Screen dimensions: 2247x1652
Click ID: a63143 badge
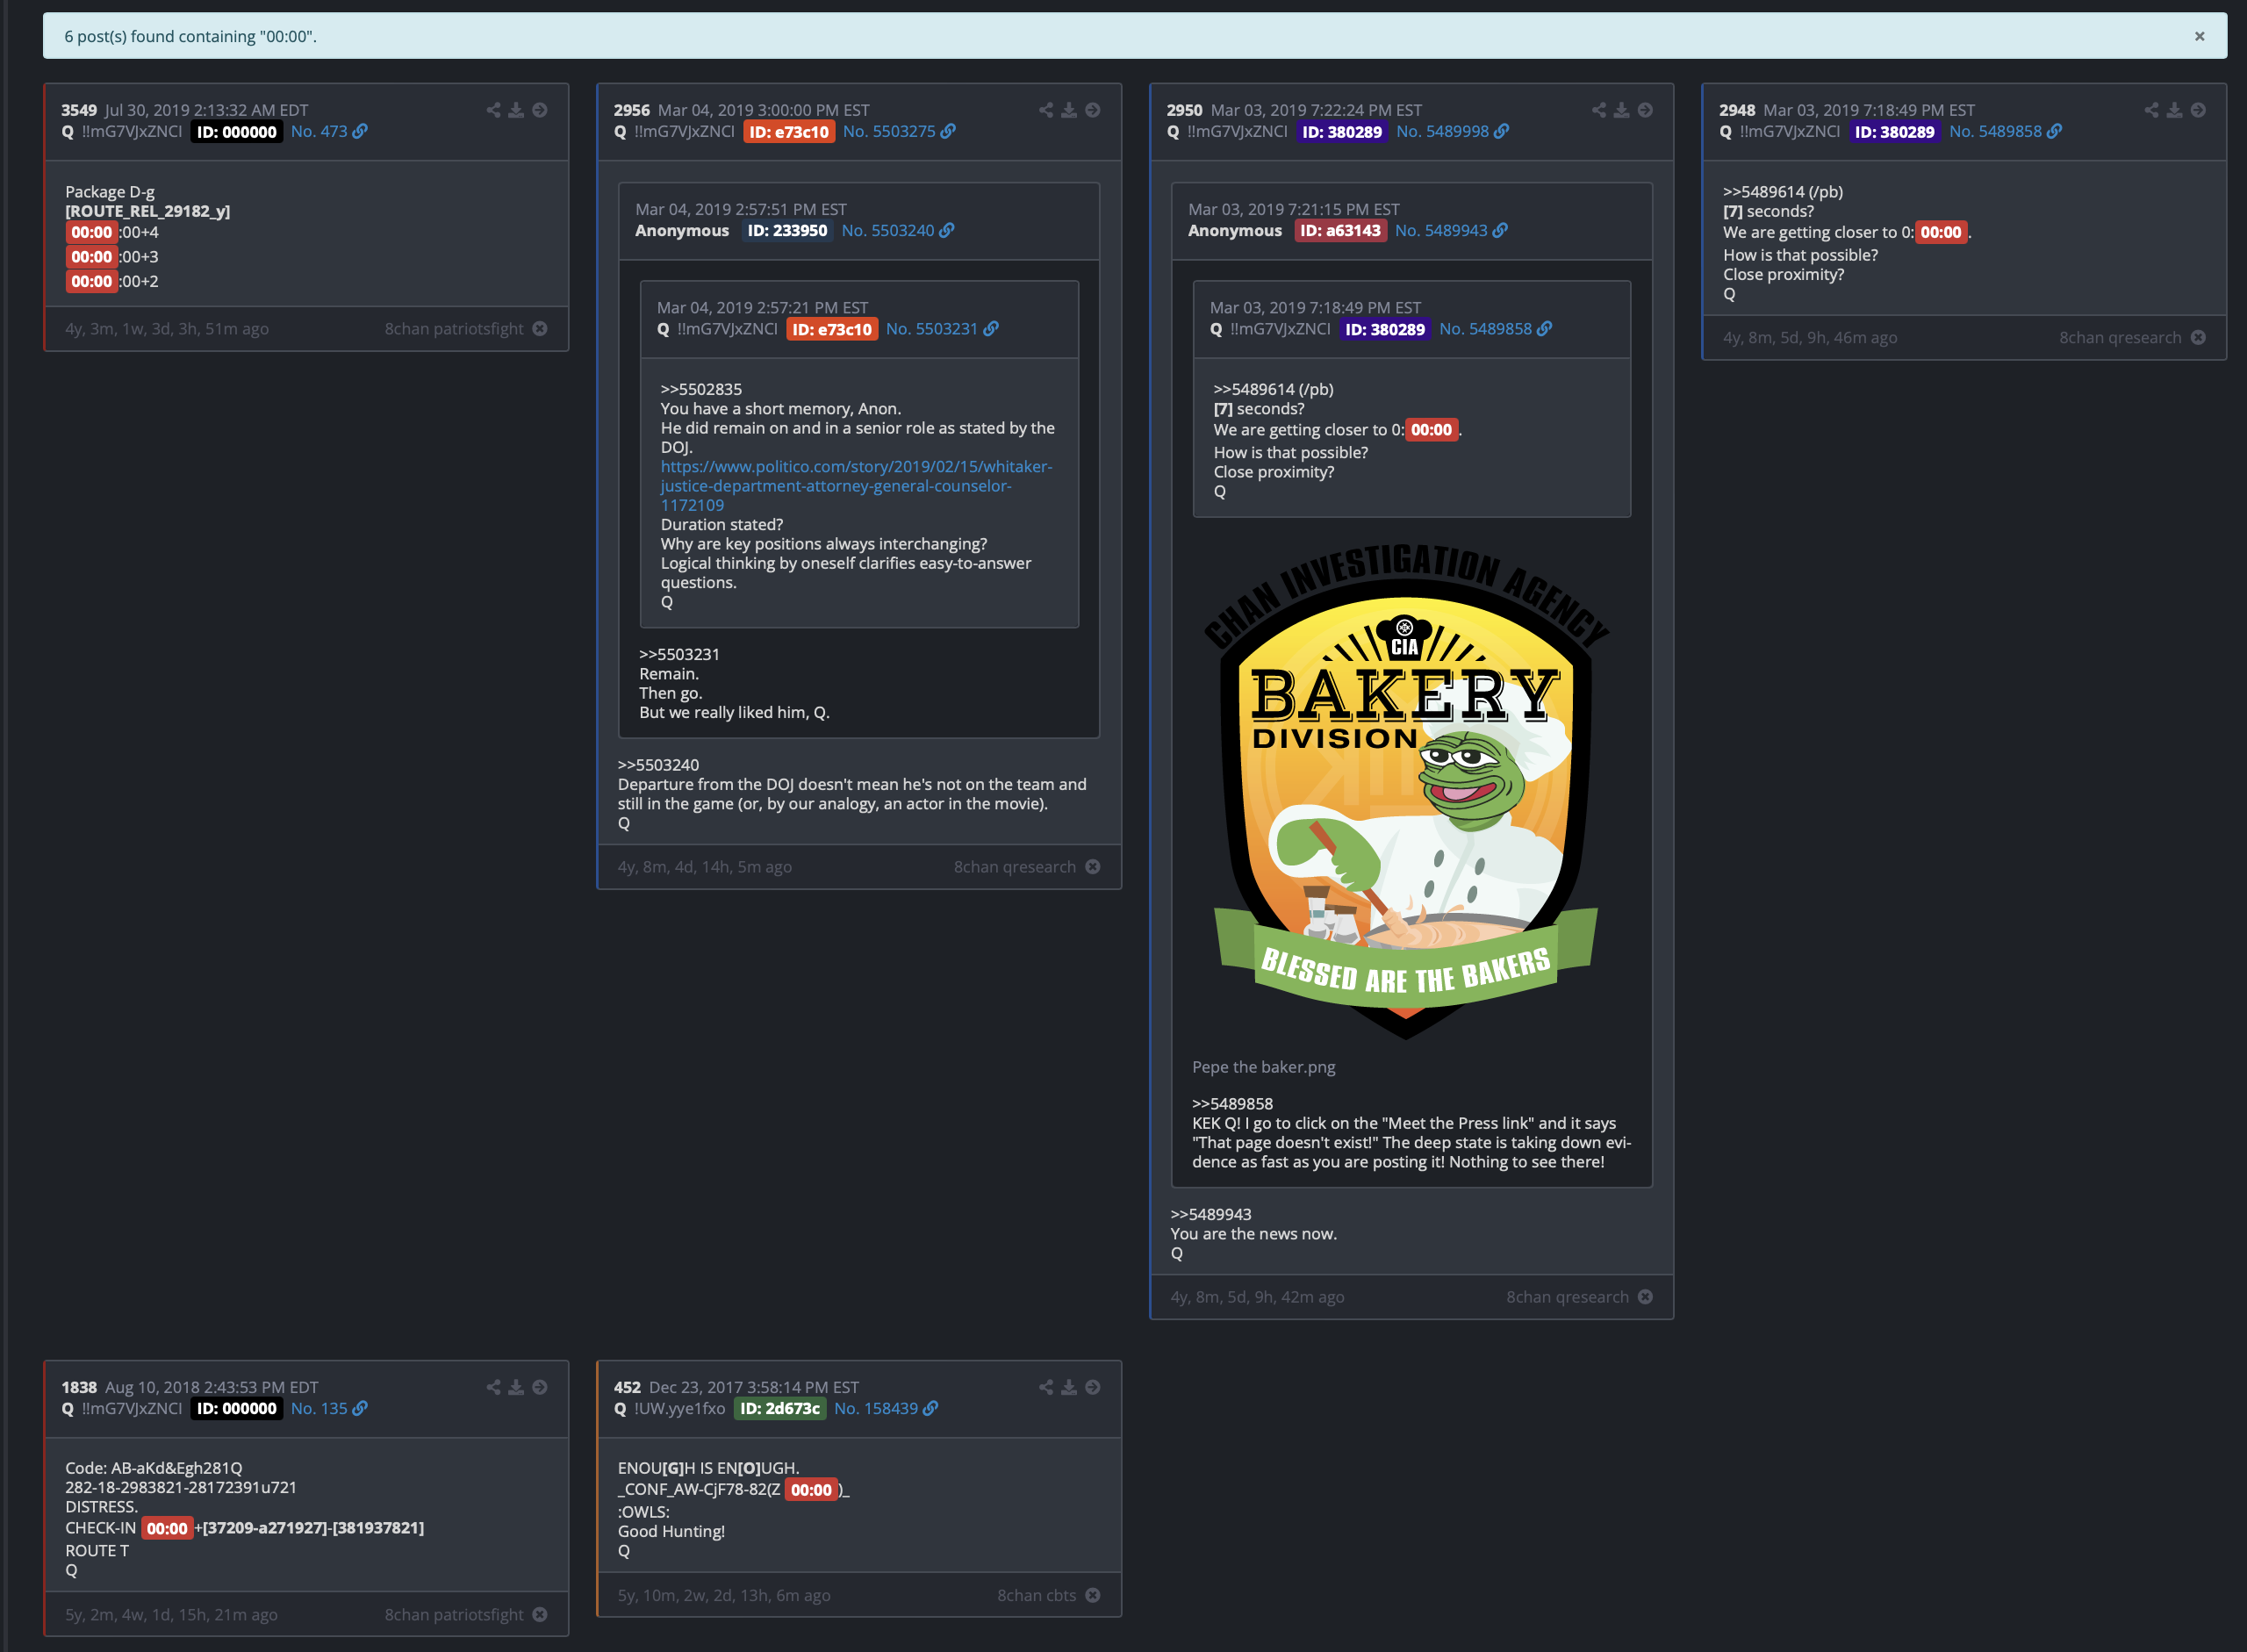point(1340,230)
